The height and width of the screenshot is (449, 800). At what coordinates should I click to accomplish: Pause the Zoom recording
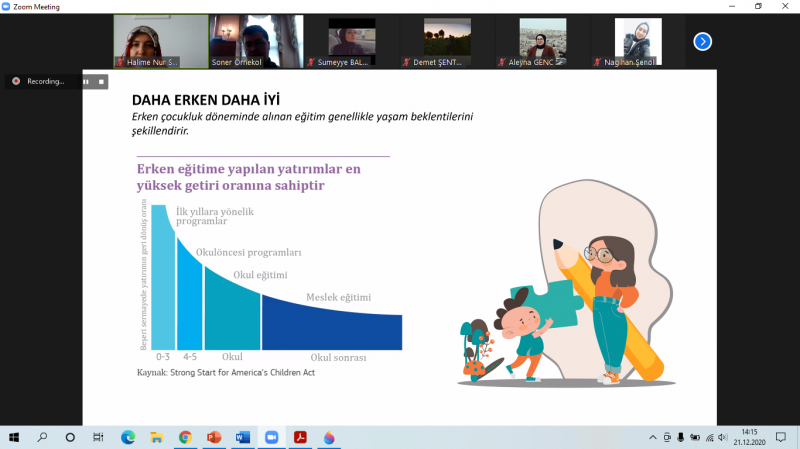[85, 81]
